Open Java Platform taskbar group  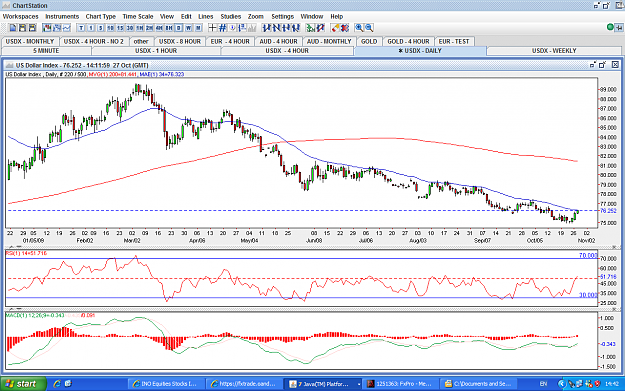point(324,384)
